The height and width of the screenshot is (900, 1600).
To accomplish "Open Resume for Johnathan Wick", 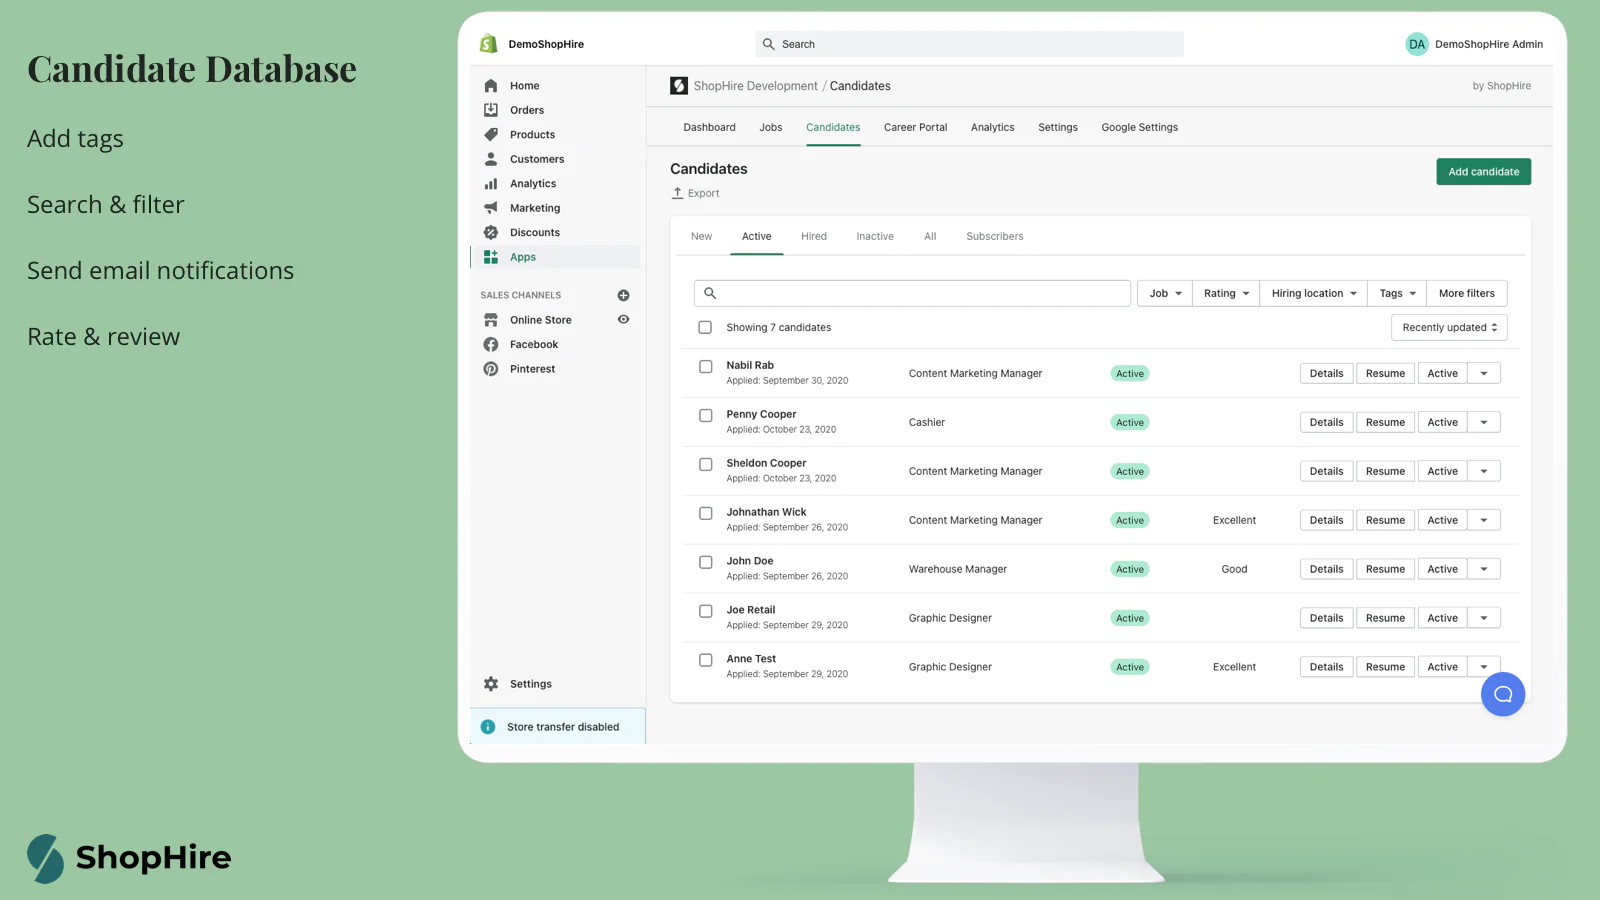I will coord(1385,520).
